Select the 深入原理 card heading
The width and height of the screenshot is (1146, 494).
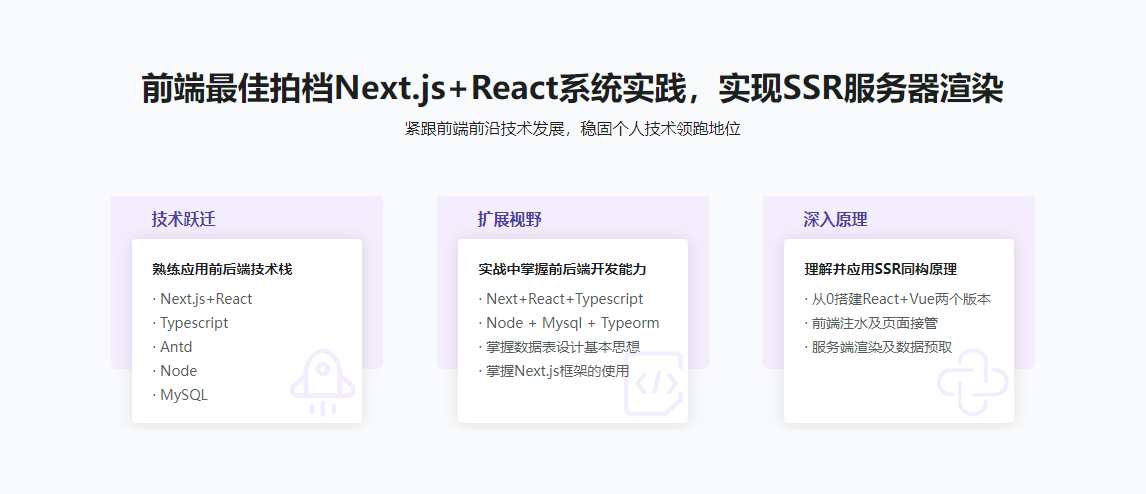[835, 219]
